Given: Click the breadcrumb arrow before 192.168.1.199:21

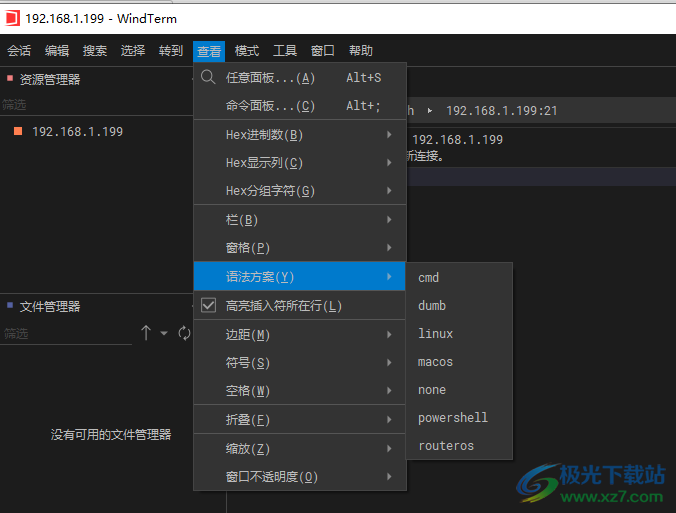Looking at the screenshot, I should pos(429,111).
